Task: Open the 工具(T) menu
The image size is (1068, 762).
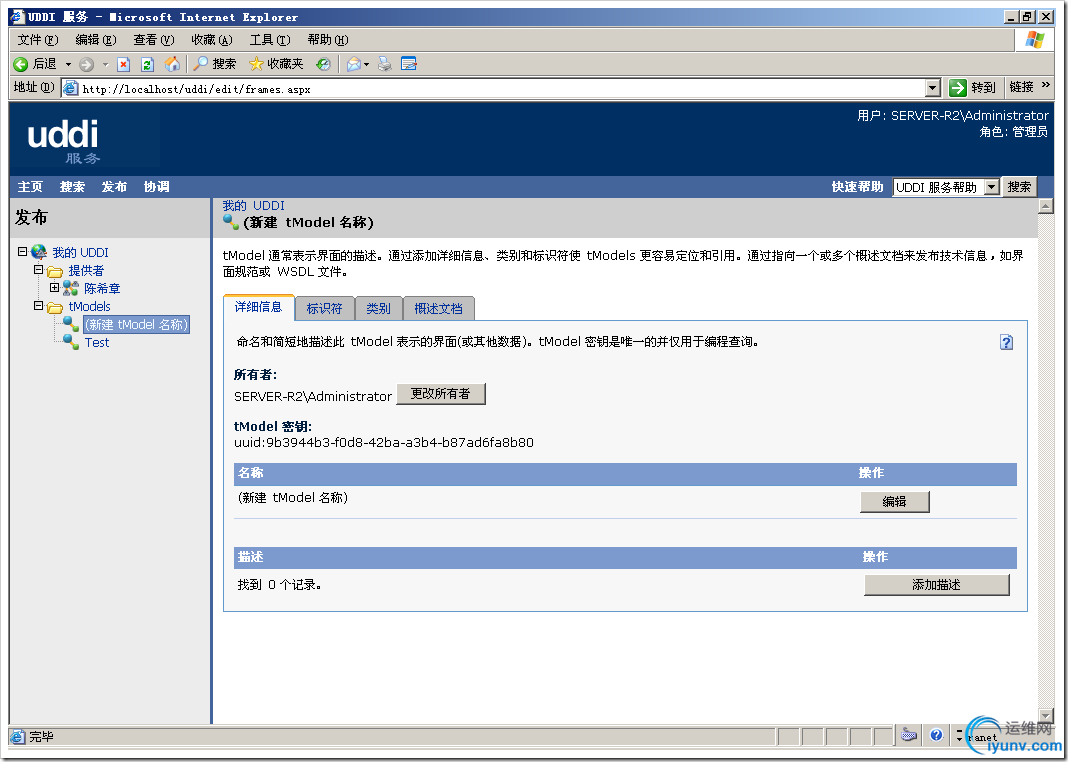Action: tap(270, 40)
